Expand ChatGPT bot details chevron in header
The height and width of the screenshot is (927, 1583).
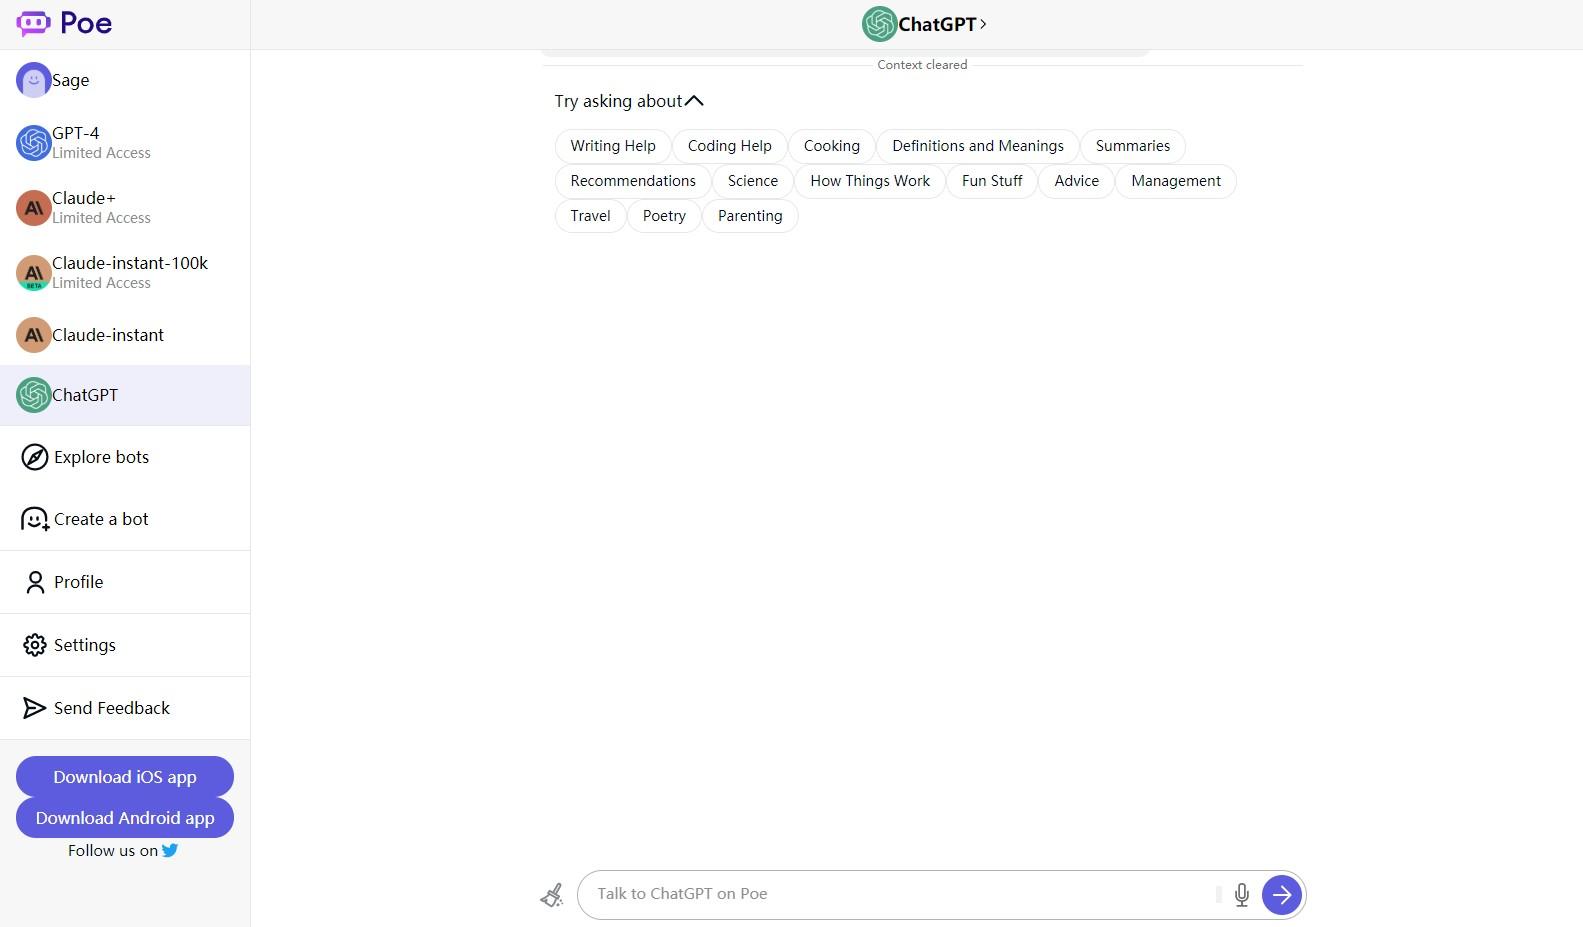[983, 24]
